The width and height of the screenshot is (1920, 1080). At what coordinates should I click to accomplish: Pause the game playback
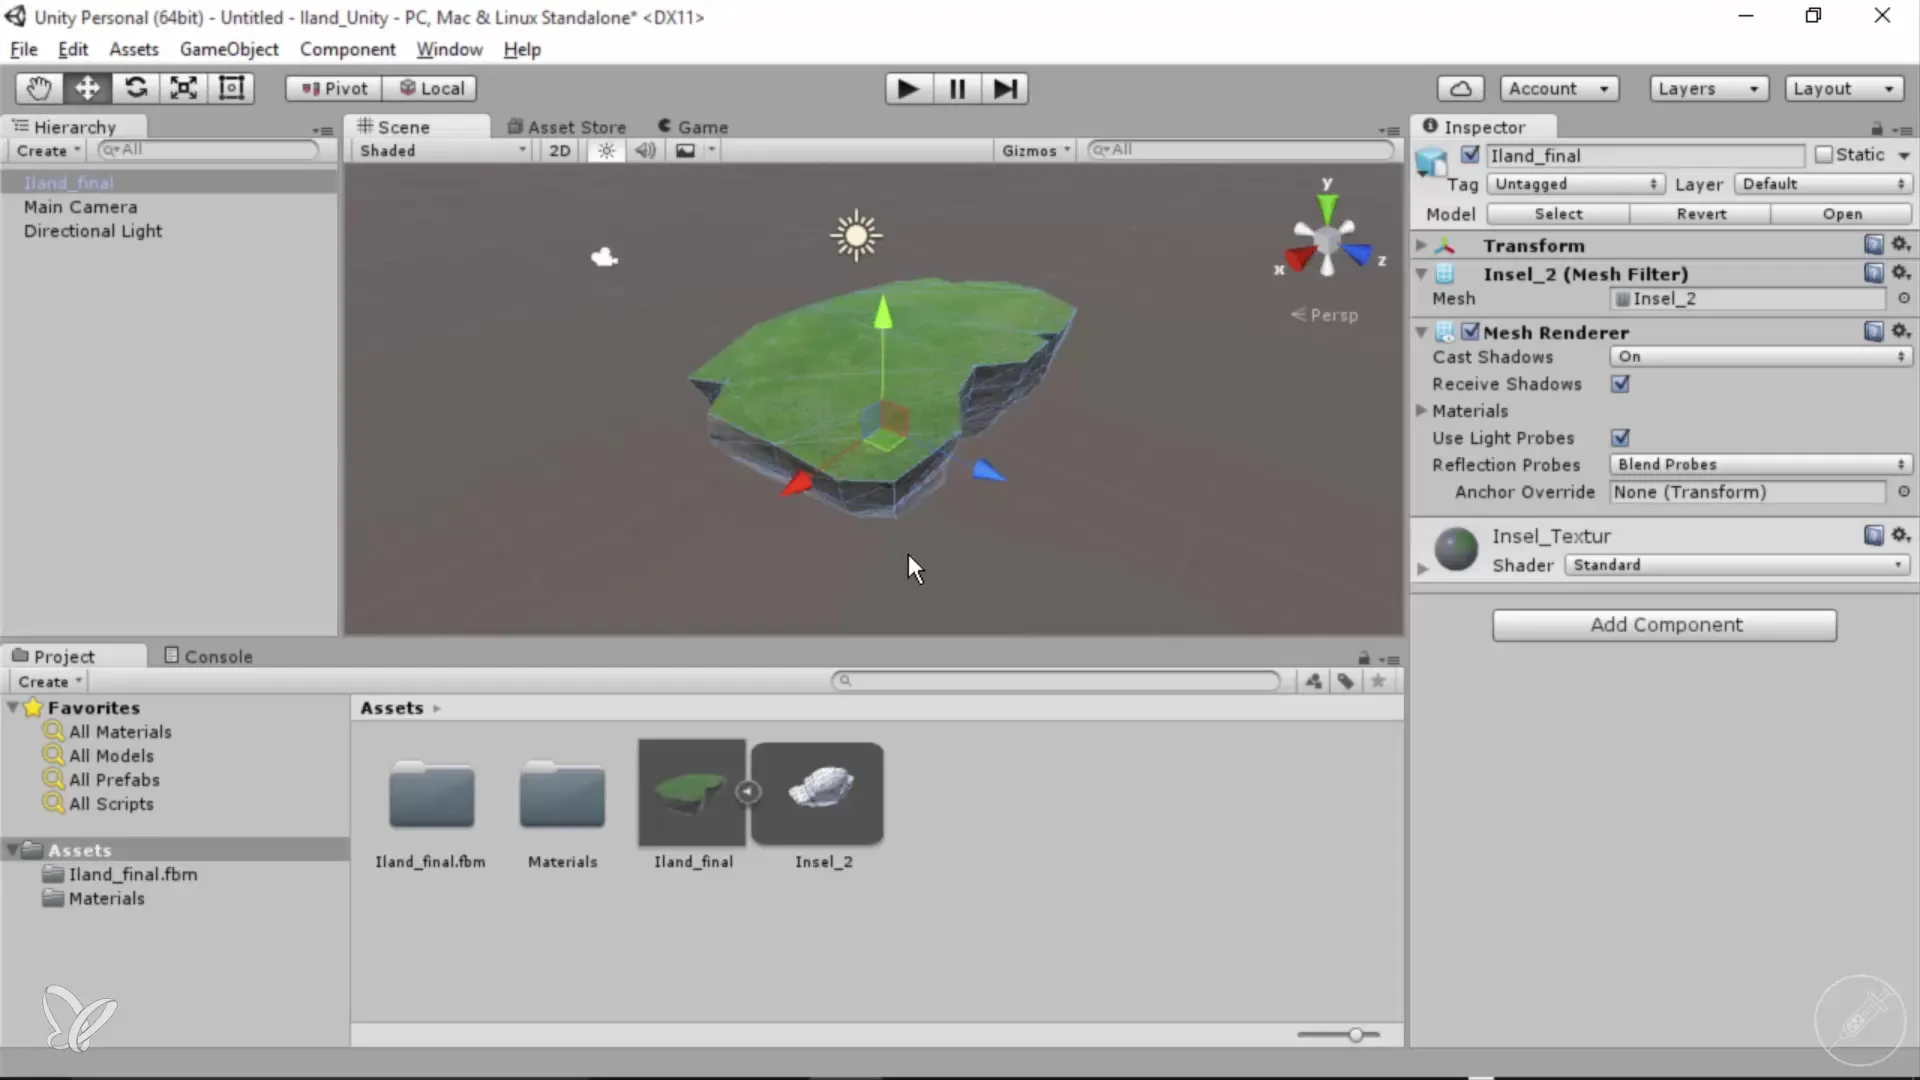point(957,89)
